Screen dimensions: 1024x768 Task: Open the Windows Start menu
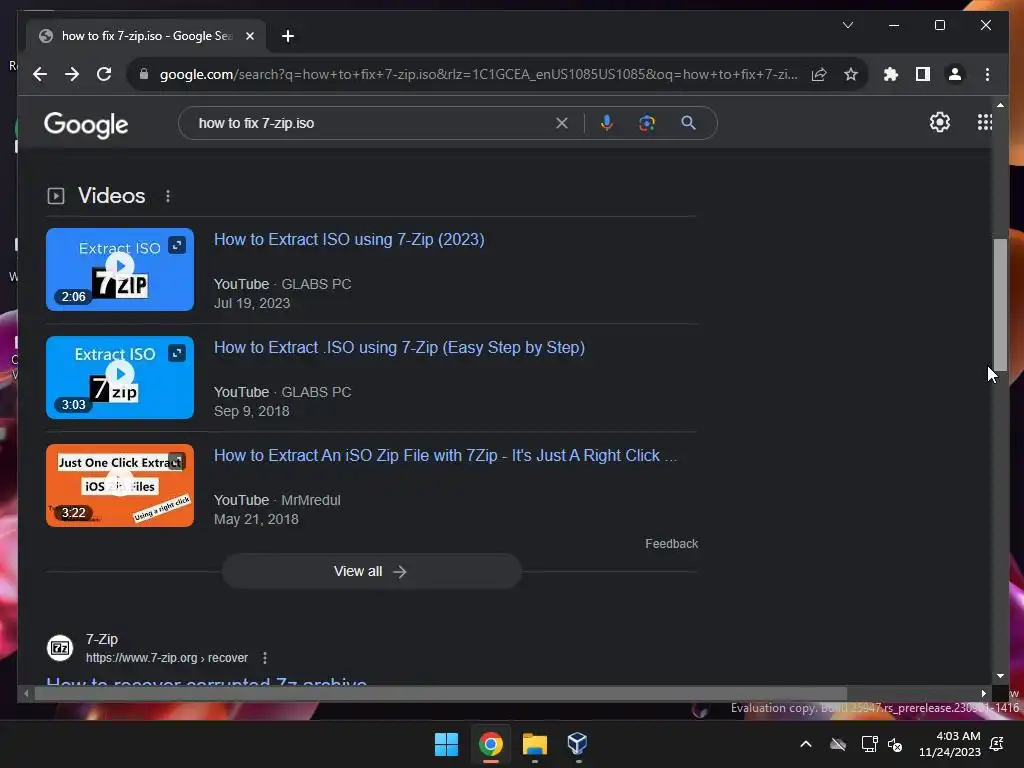[447, 744]
